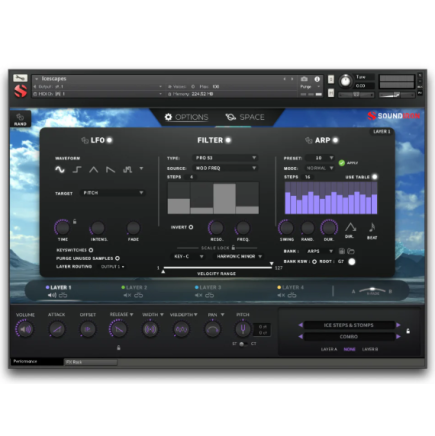Open the KEY-C scale key dropdown
This screenshot has width=435, height=436.
click(x=187, y=256)
